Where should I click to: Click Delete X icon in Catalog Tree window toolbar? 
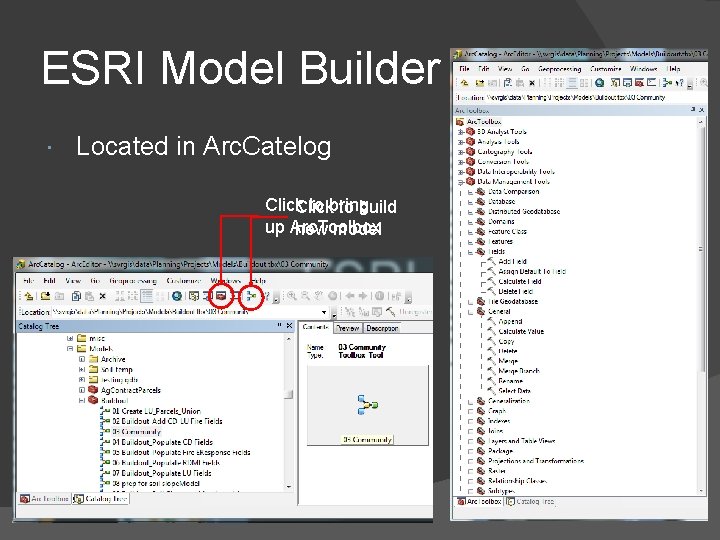pos(102,296)
